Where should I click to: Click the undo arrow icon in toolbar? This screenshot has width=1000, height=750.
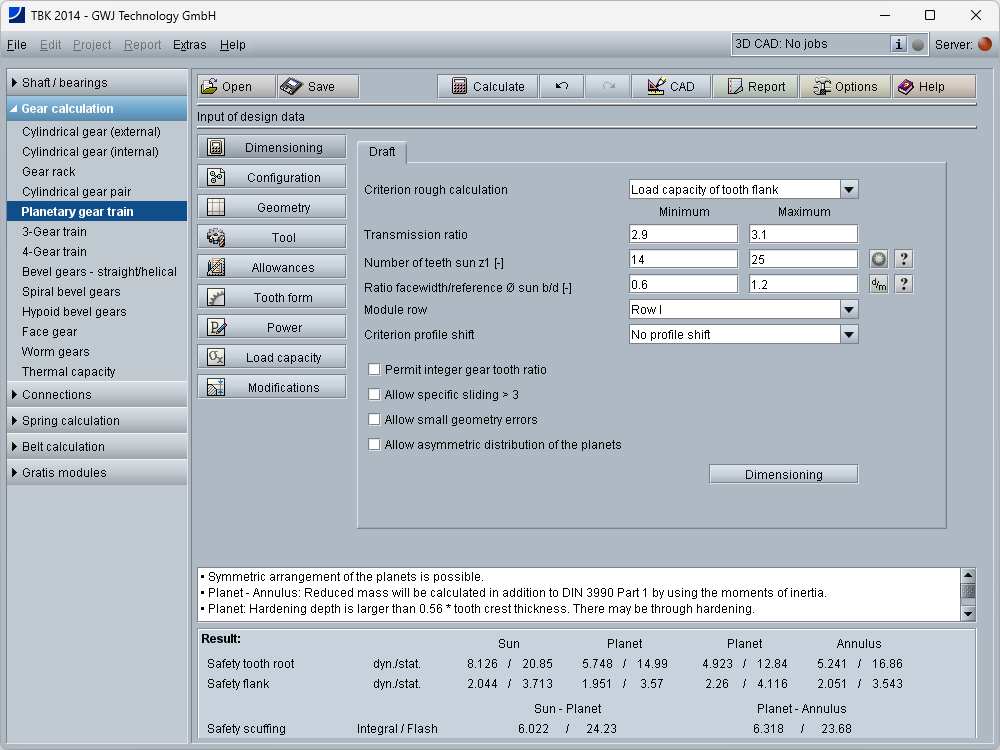(562, 87)
